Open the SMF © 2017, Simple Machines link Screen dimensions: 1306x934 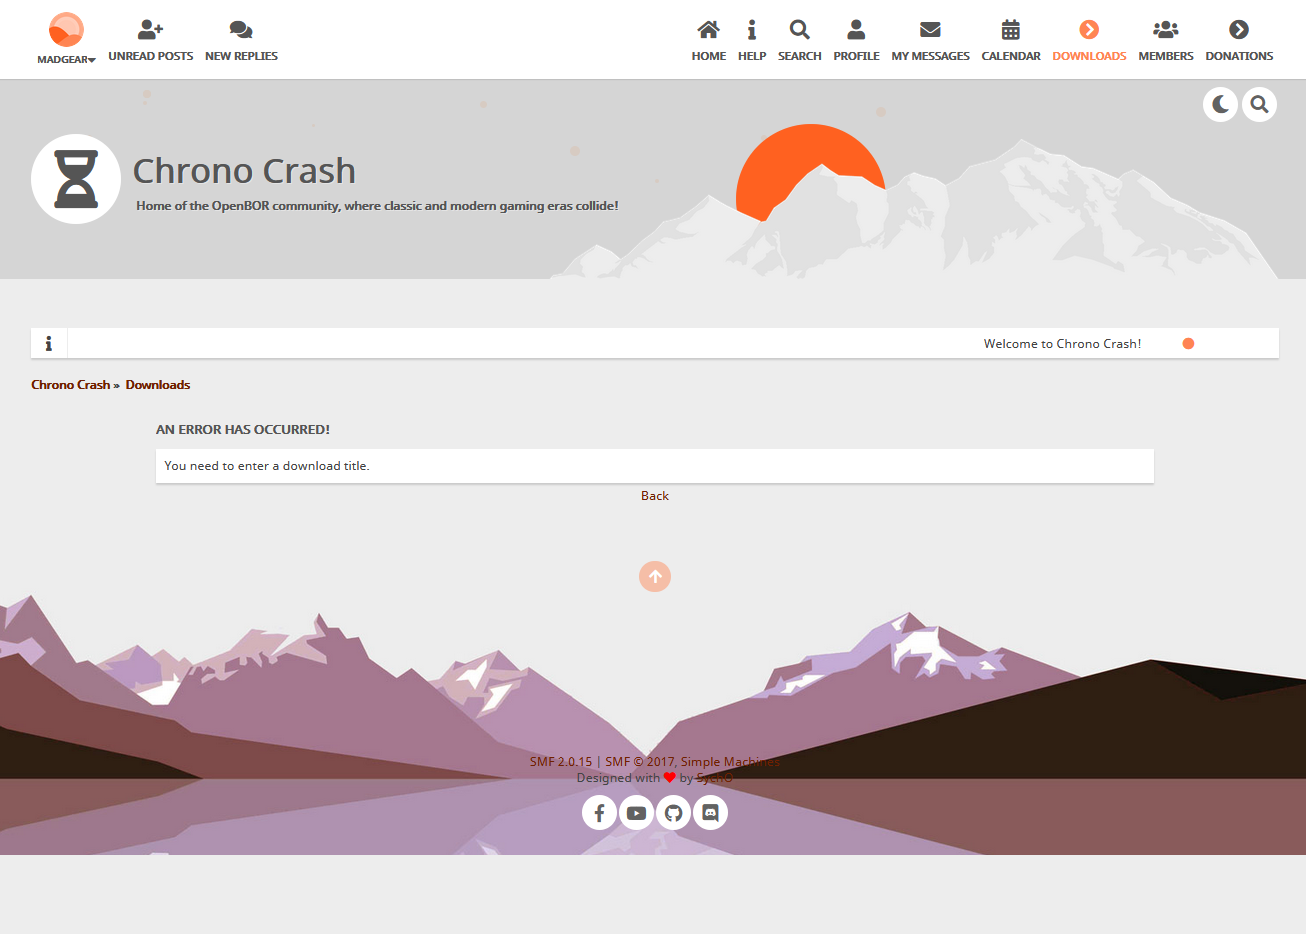[693, 762]
